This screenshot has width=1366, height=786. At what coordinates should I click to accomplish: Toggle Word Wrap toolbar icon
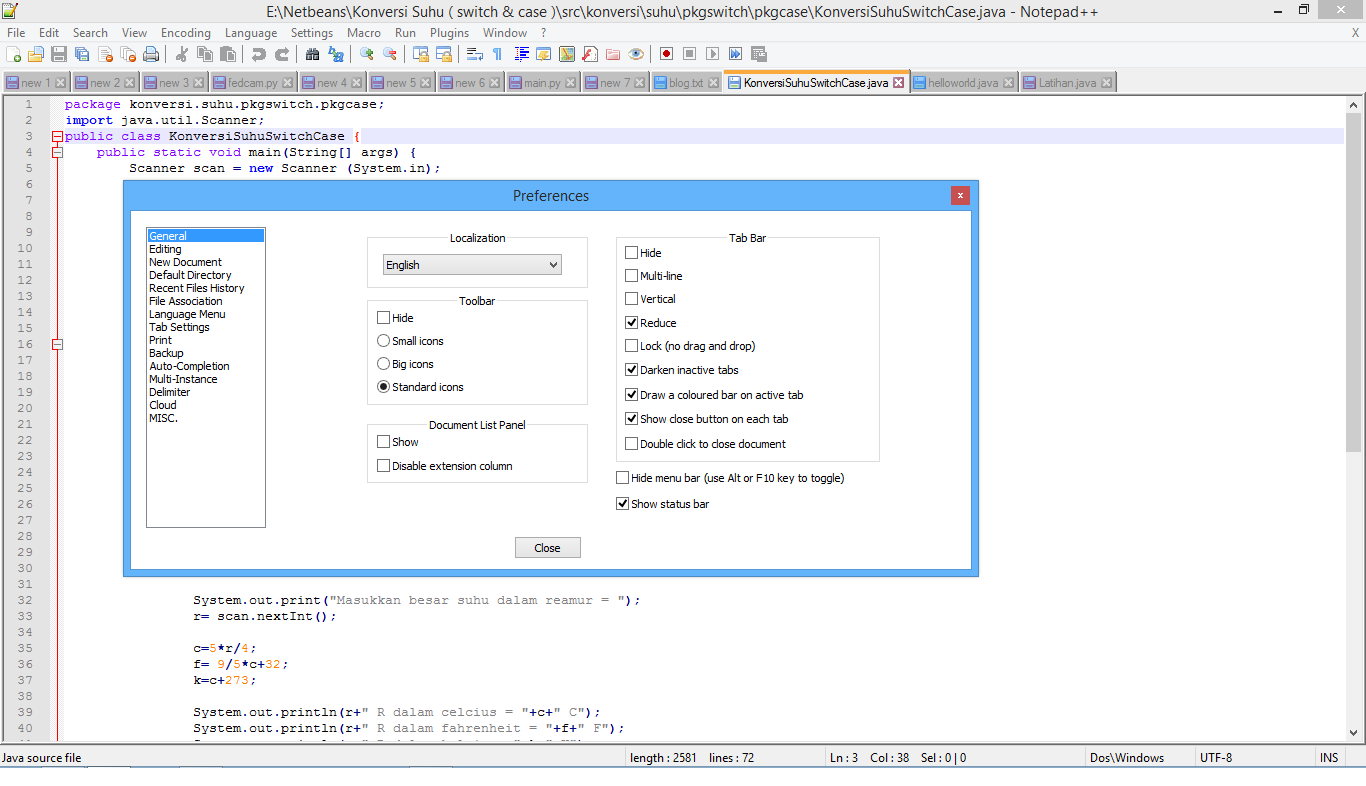coord(474,54)
